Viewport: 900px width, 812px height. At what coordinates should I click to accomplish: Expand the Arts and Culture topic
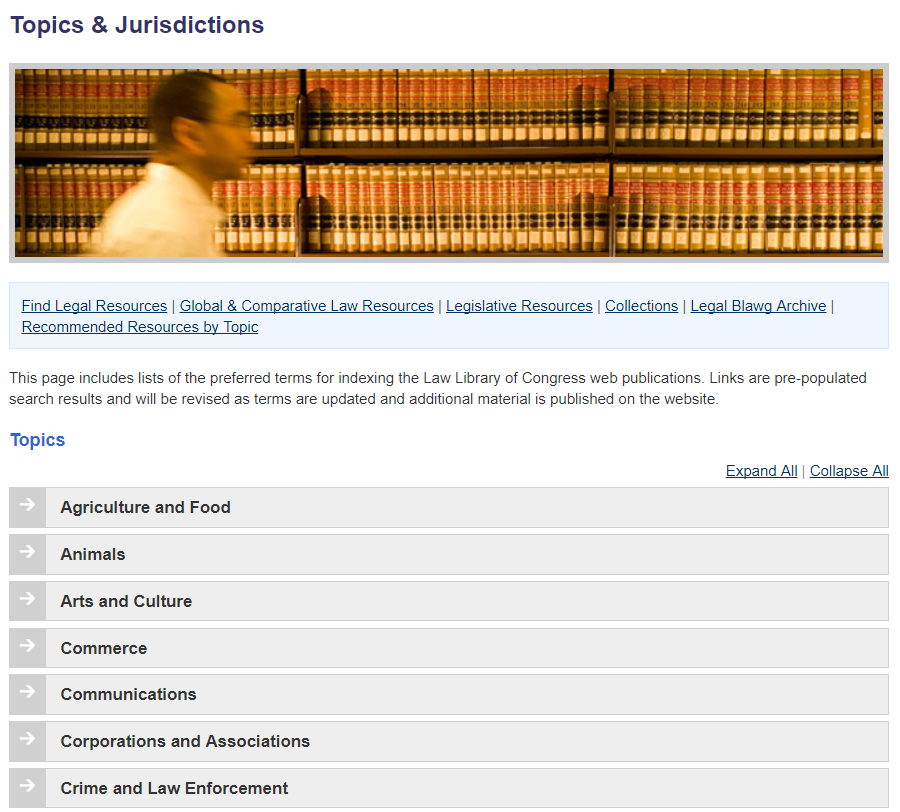click(x=449, y=601)
